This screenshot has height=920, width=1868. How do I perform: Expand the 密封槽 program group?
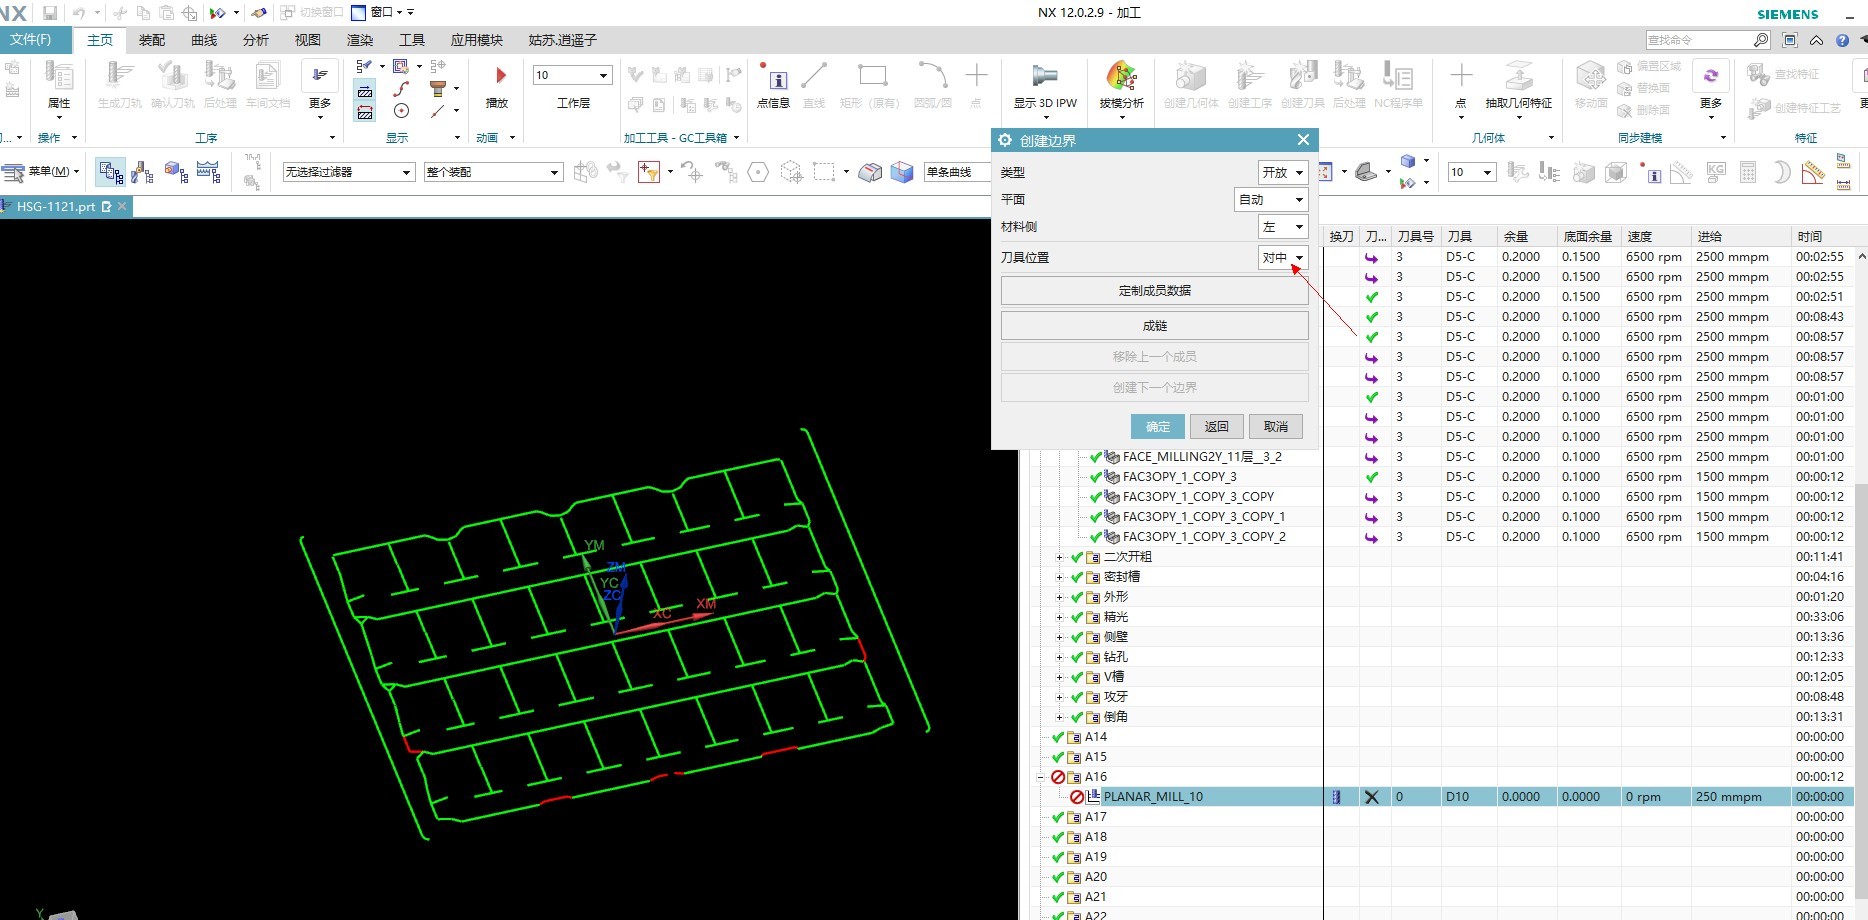pos(1060,577)
